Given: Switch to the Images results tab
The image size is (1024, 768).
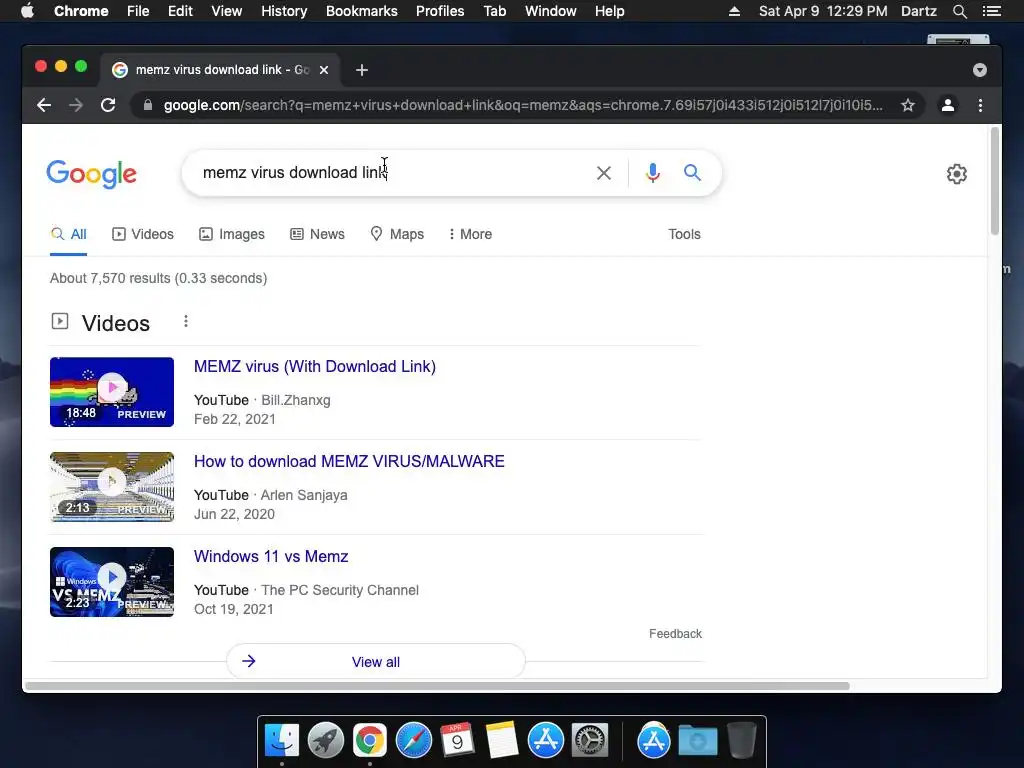Looking at the screenshot, I should click(x=232, y=234).
